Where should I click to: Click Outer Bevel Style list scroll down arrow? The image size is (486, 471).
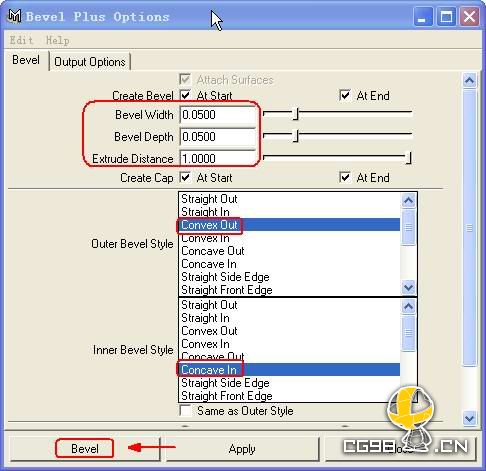[x=408, y=287]
